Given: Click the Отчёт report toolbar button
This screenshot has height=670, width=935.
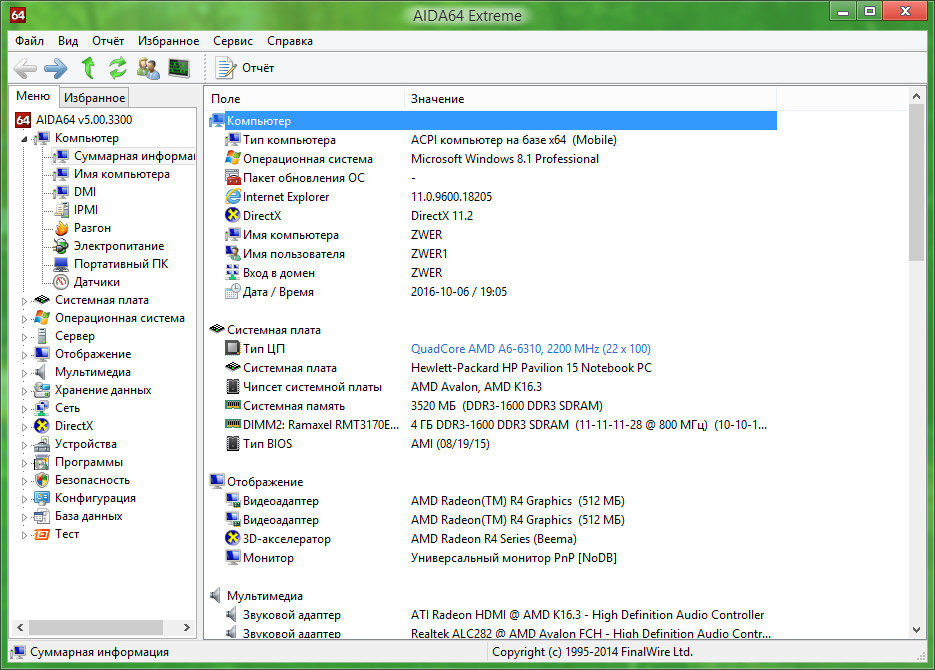Looking at the screenshot, I should pos(246,68).
